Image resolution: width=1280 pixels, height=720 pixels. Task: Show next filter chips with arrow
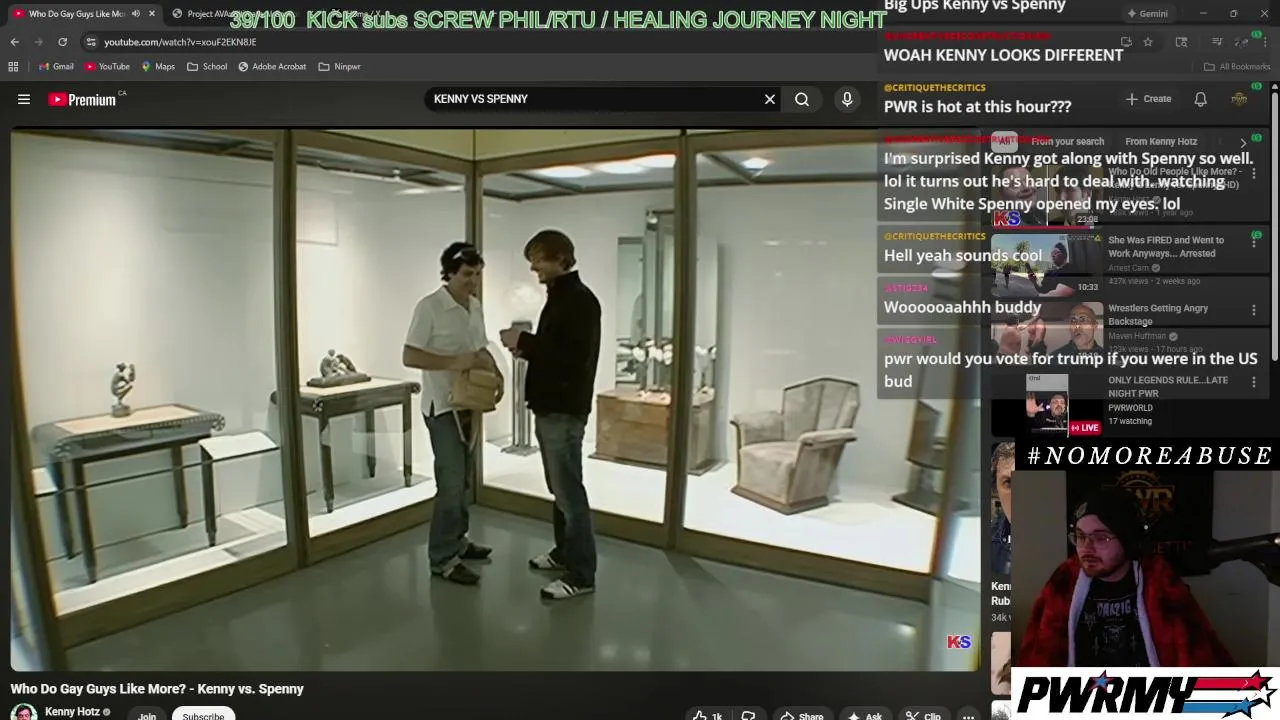(1243, 142)
